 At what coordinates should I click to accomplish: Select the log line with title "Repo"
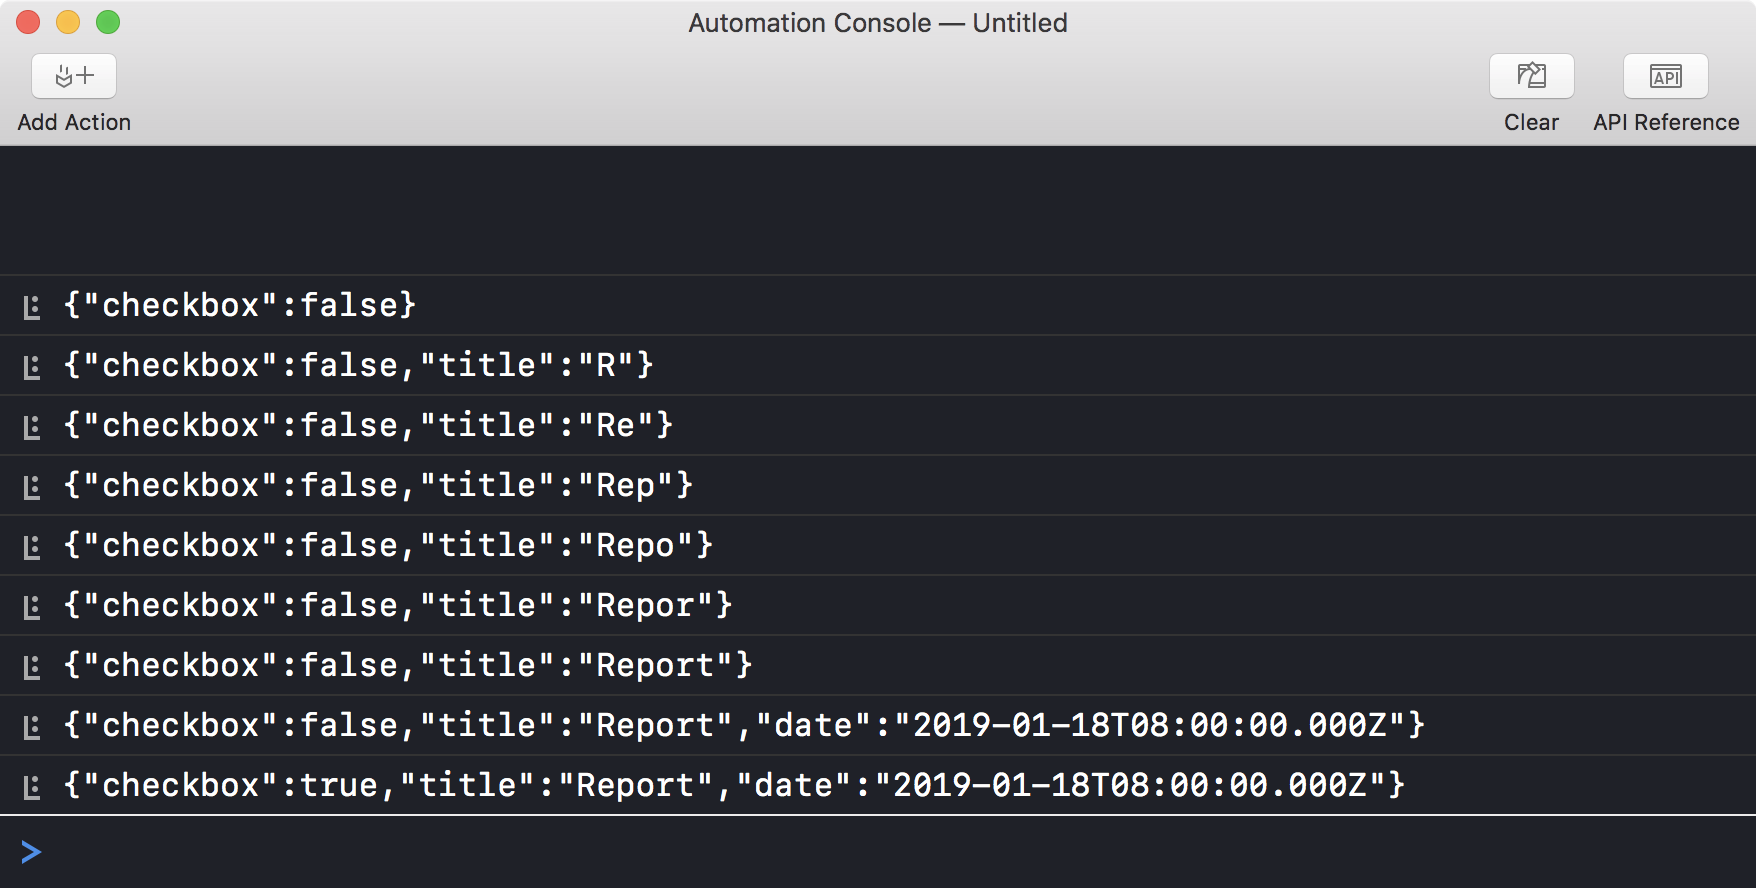(x=388, y=545)
